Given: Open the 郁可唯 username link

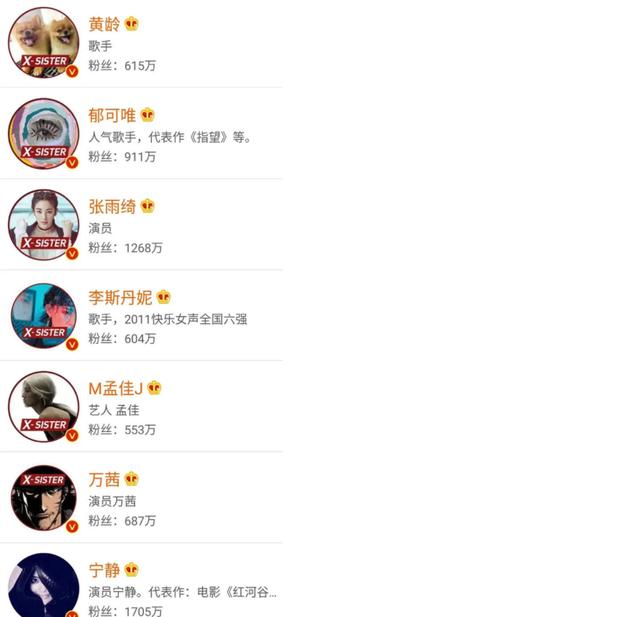Looking at the screenshot, I should (x=112, y=115).
